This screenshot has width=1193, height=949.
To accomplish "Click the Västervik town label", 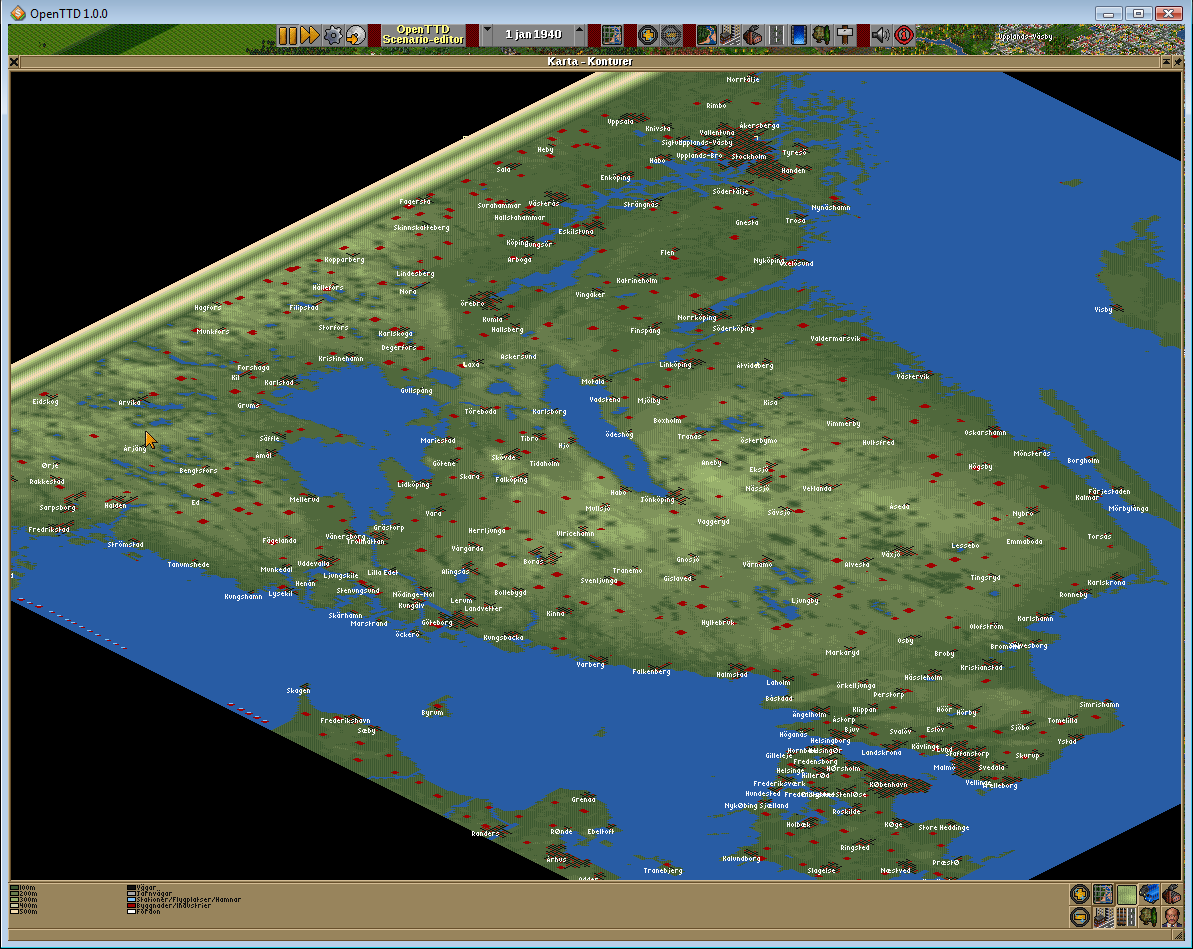I will (x=913, y=377).
